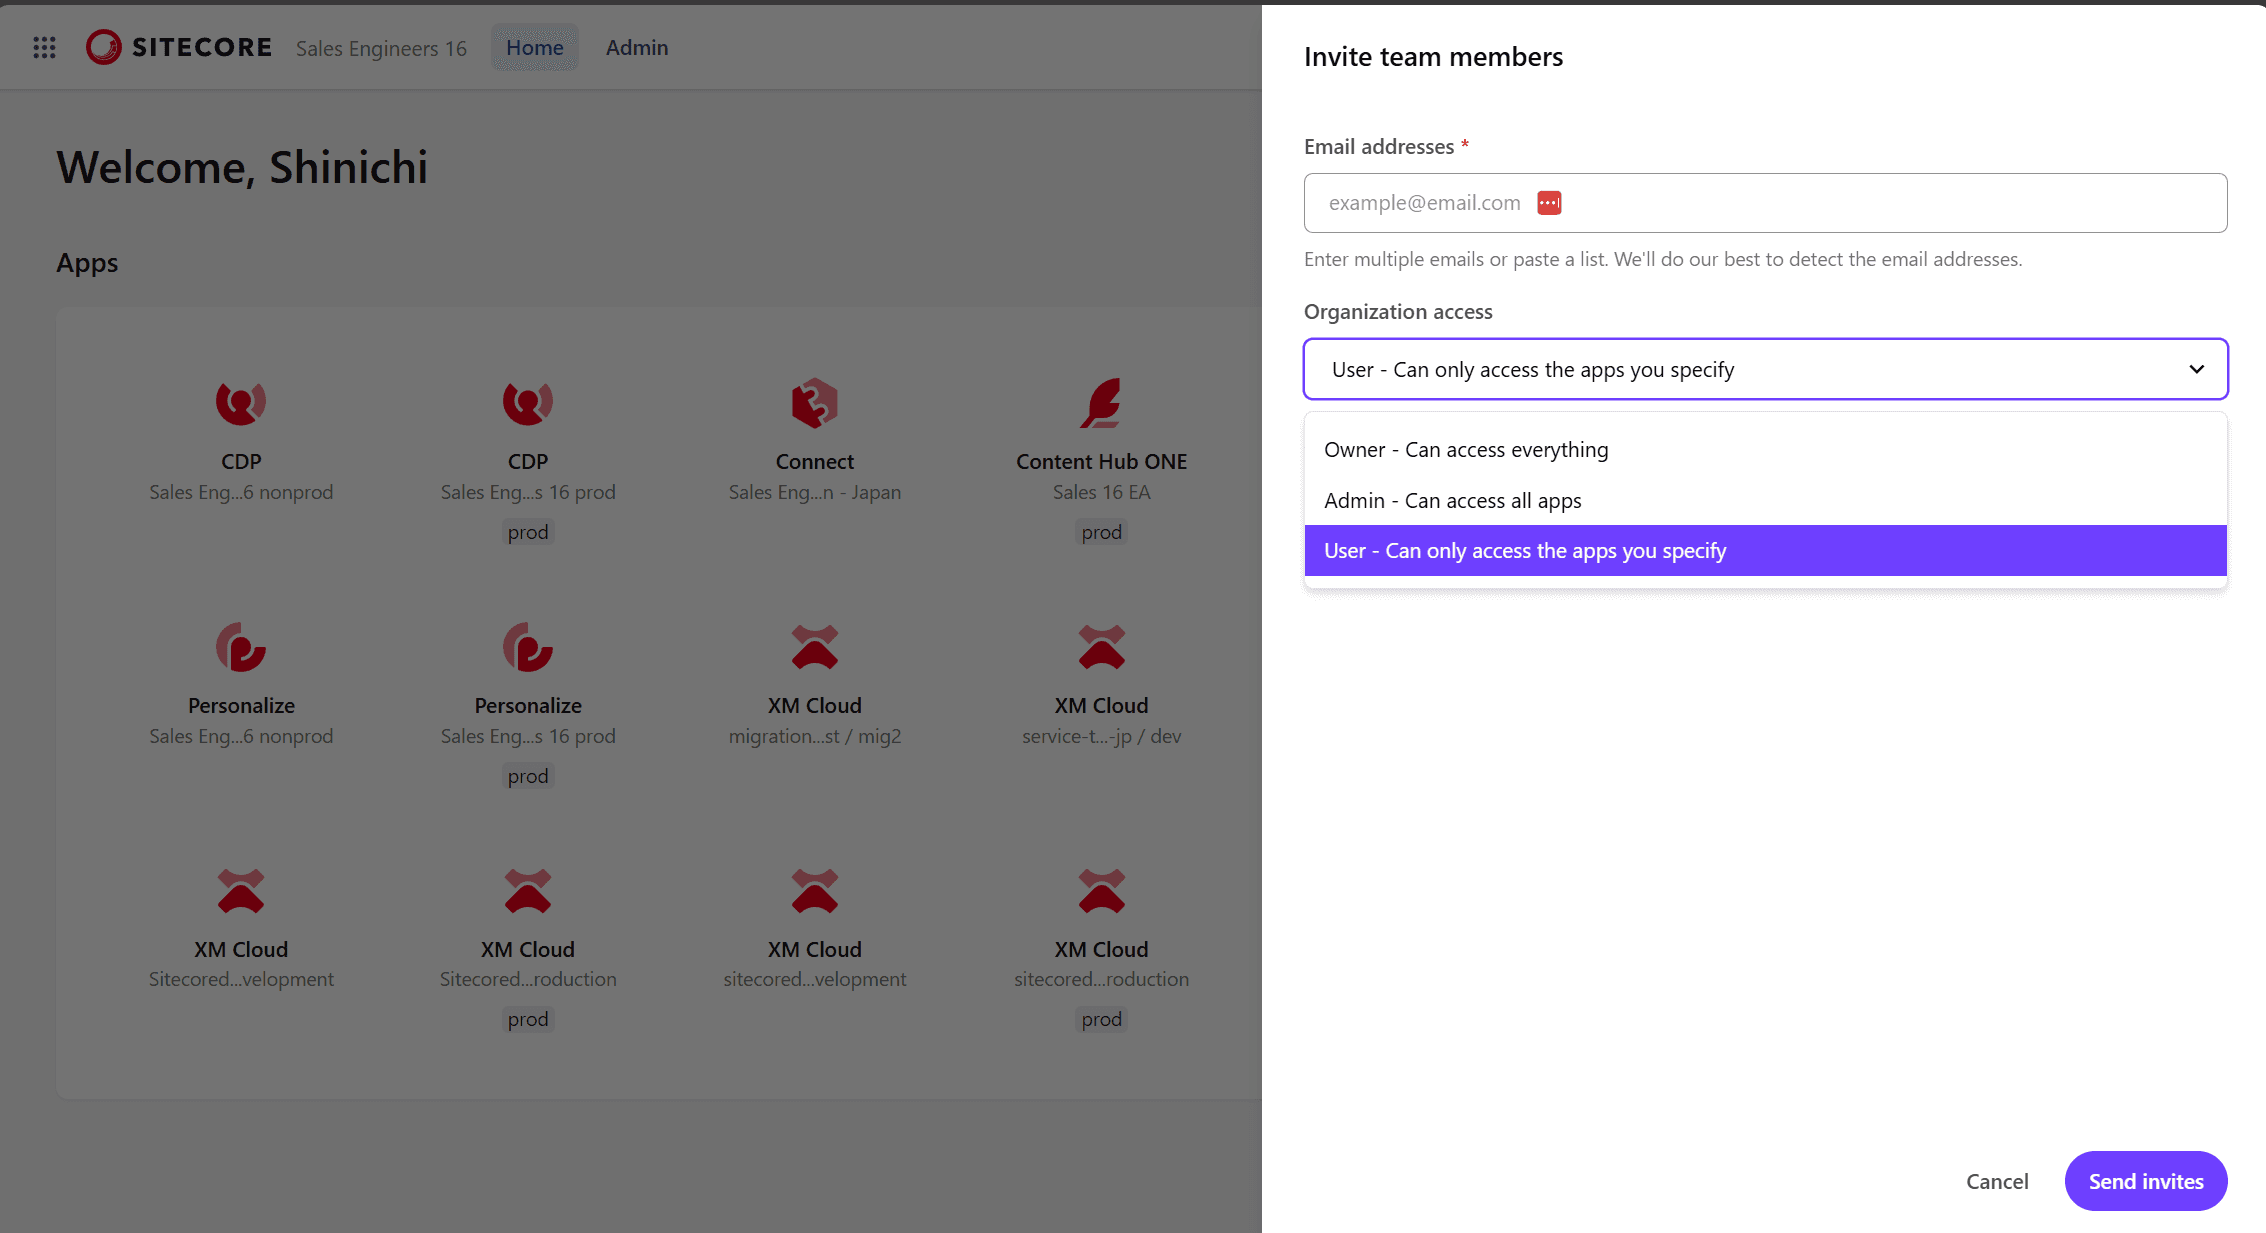The image size is (2266, 1233).
Task: Choose User - Can only access specified apps option
Action: coord(1524,551)
